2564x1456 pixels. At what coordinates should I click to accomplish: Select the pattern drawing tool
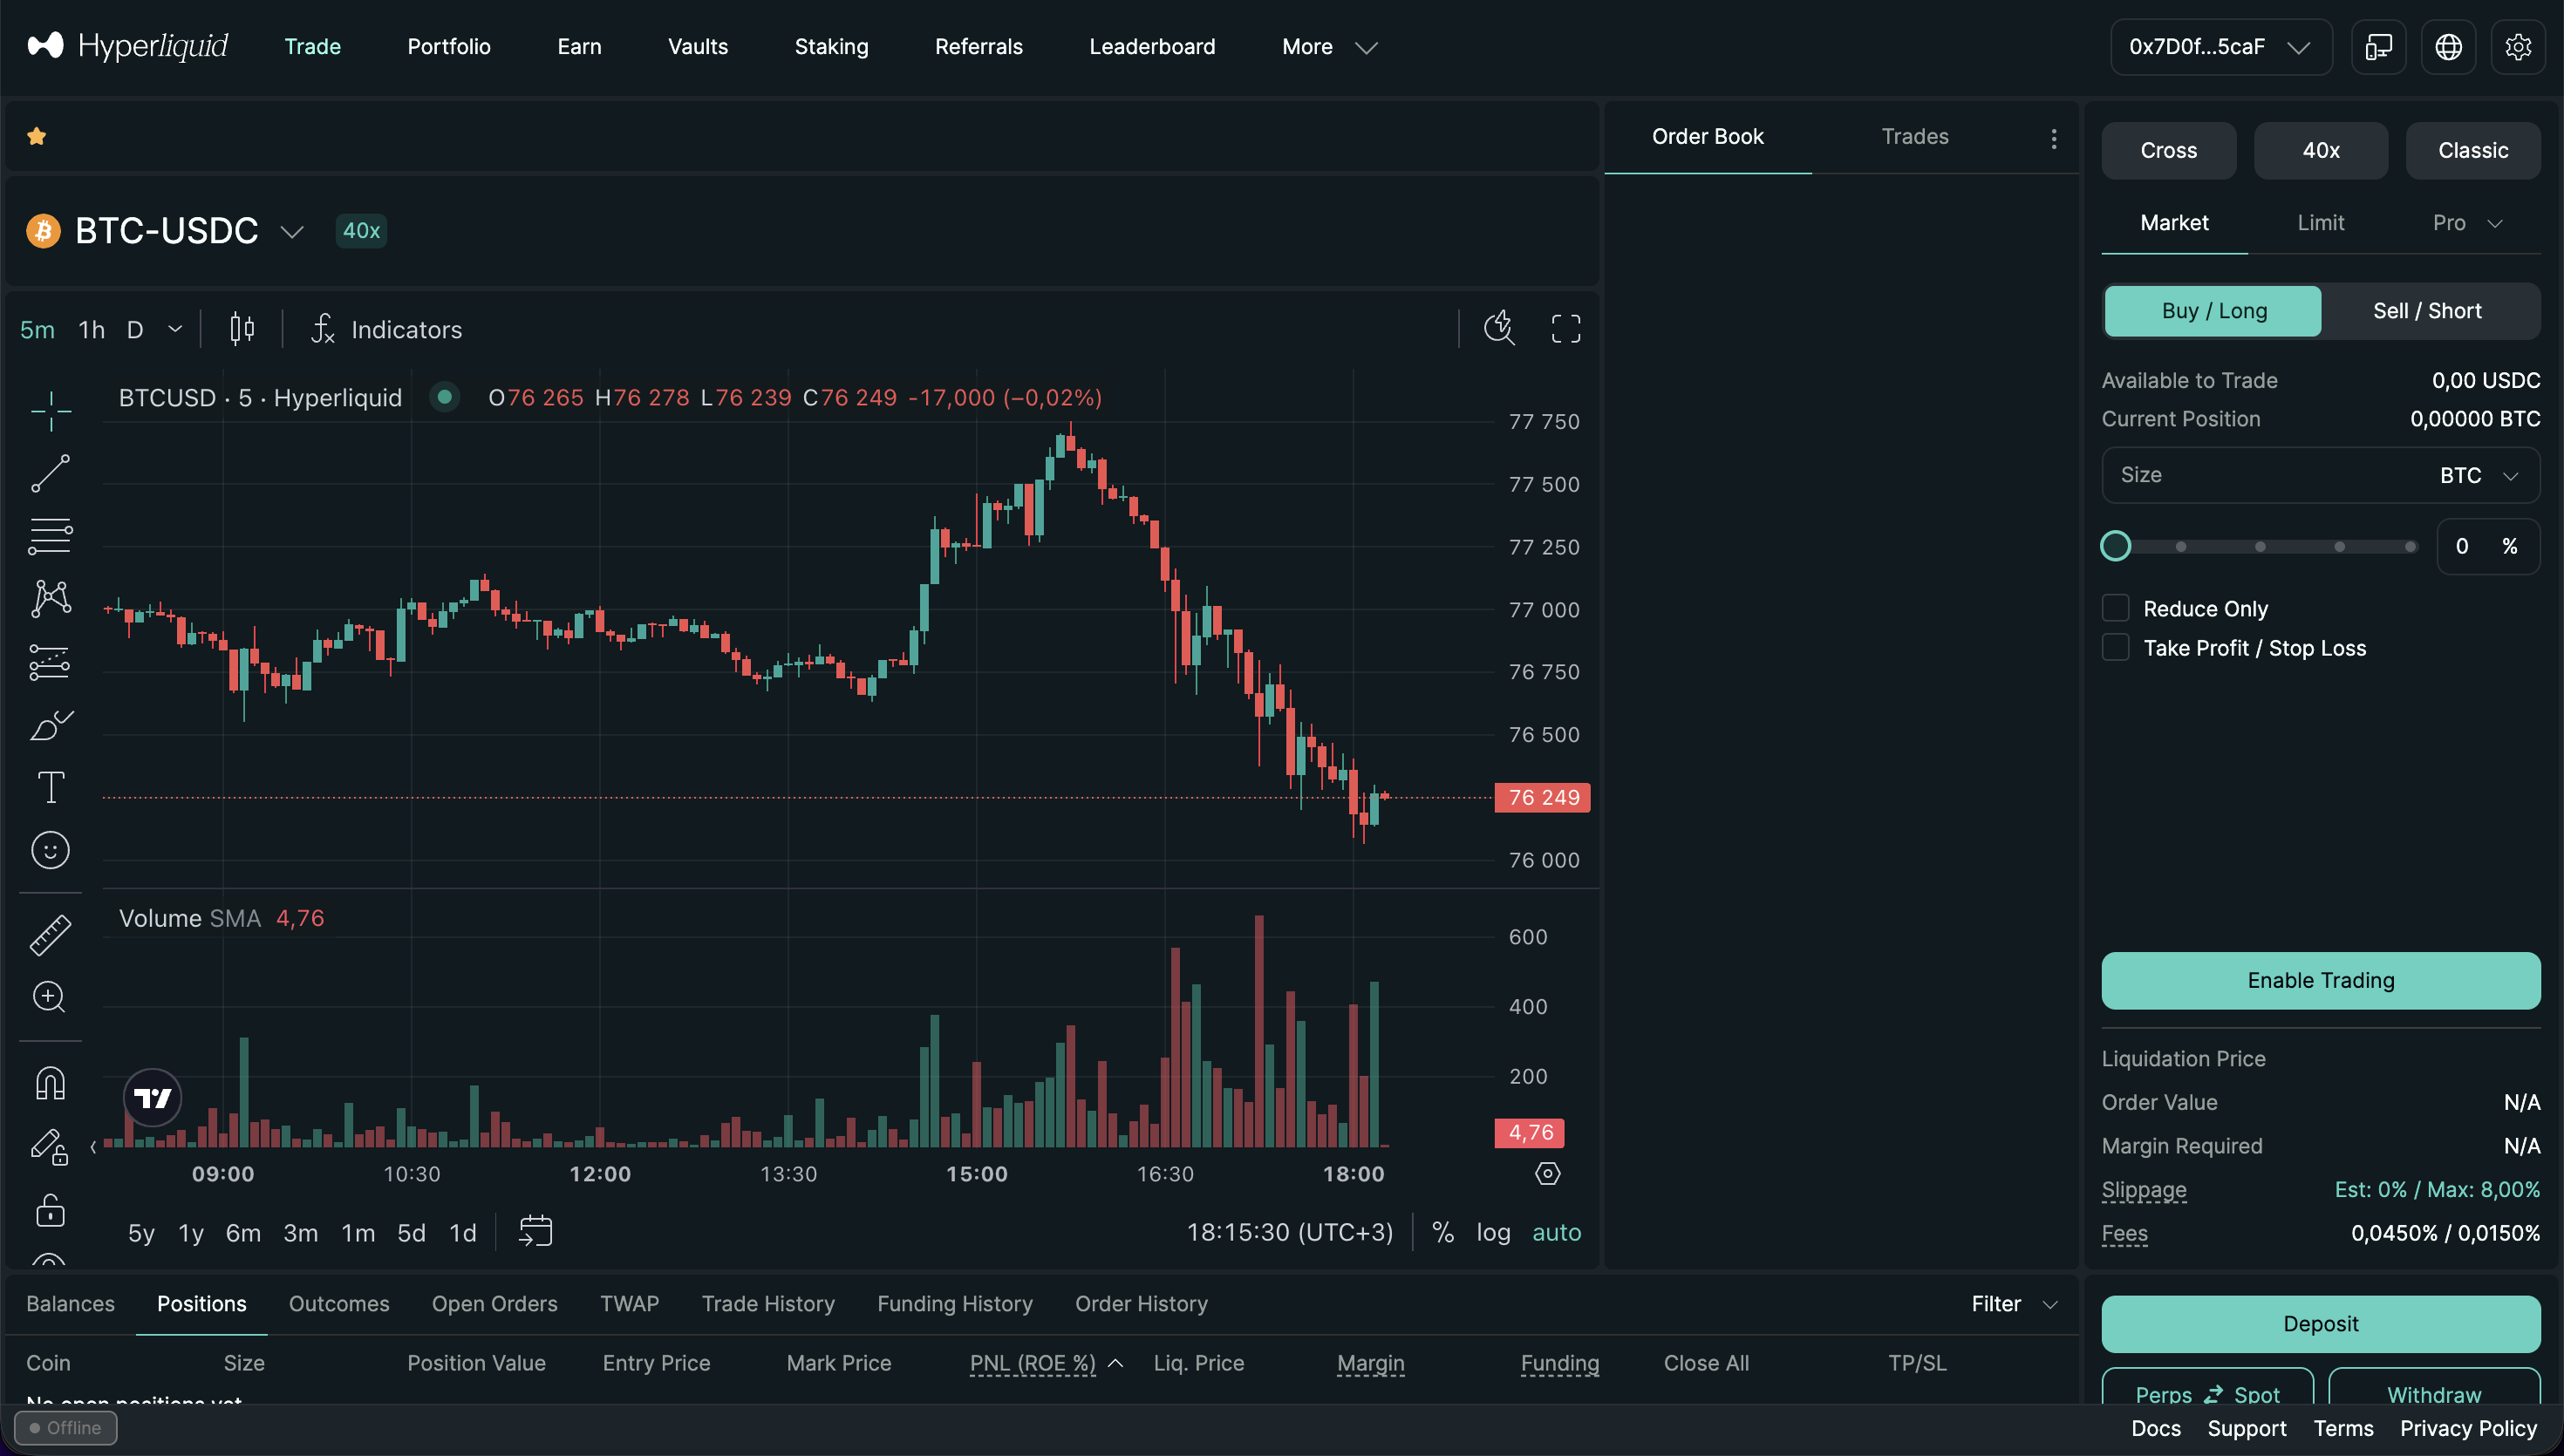click(50, 599)
